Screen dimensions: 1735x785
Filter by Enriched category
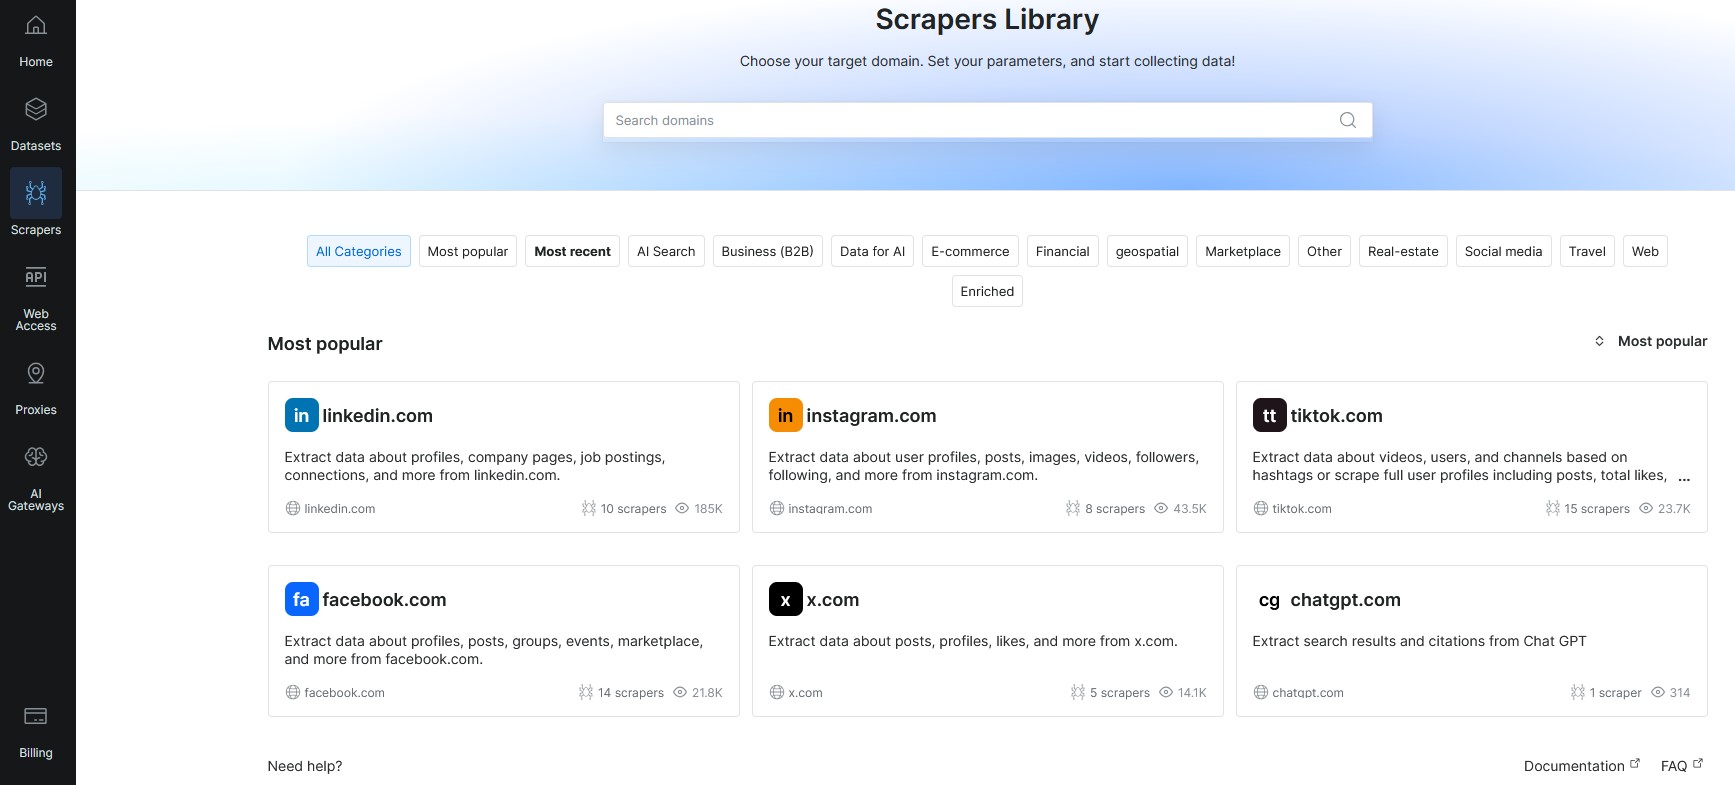987,291
